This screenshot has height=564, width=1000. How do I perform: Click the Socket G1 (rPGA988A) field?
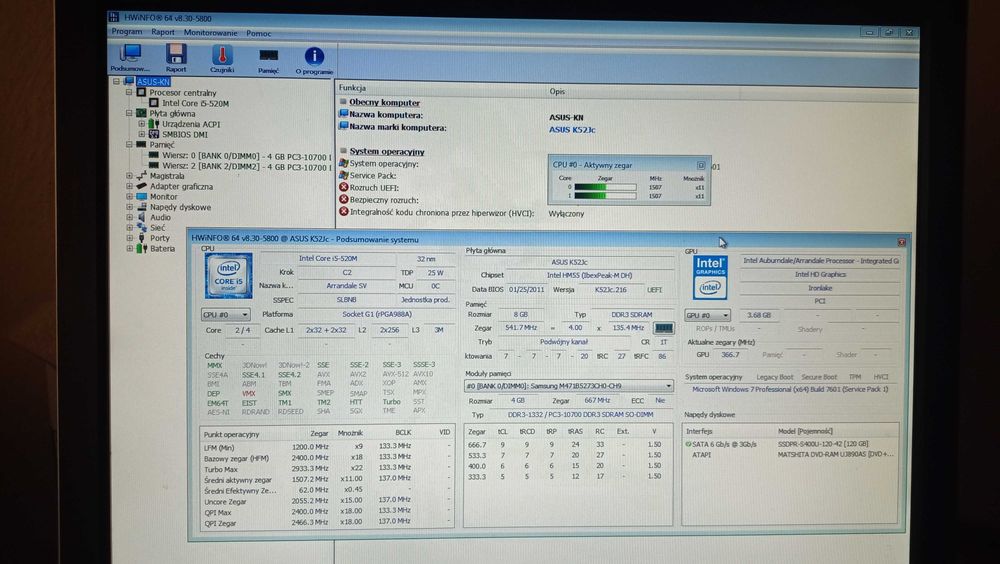coord(377,314)
